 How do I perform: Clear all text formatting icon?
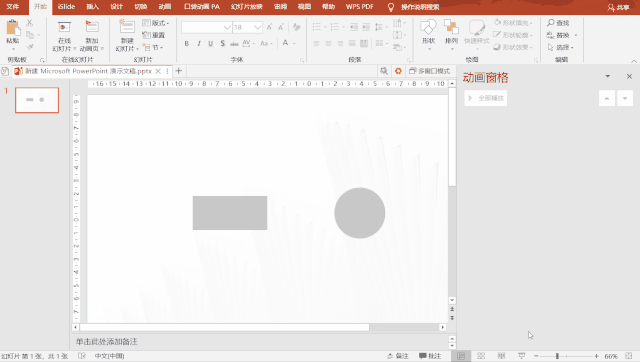[297, 27]
